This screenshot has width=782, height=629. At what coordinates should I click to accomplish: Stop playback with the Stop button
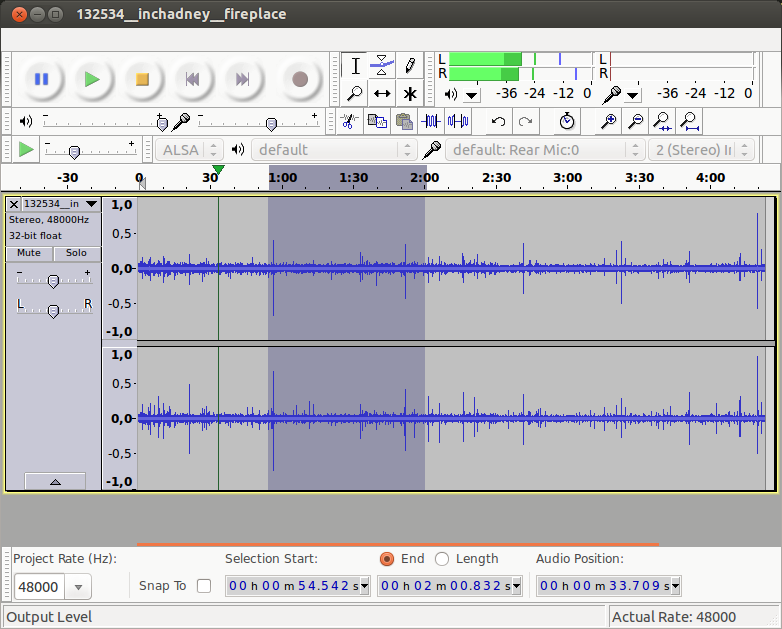142,79
